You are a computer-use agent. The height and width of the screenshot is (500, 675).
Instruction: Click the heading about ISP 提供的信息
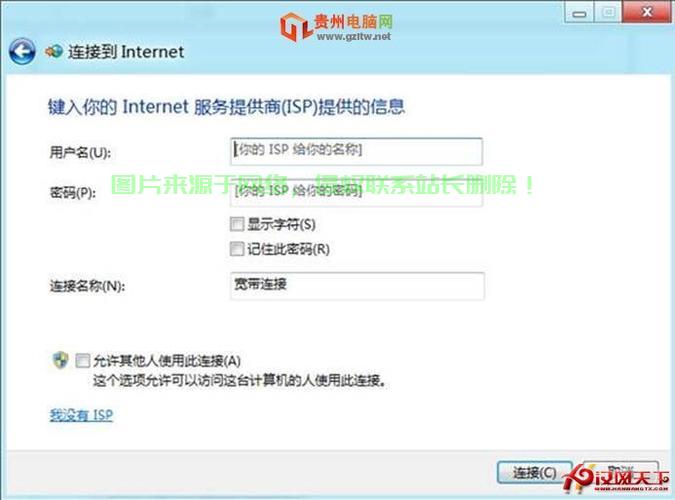[226, 107]
